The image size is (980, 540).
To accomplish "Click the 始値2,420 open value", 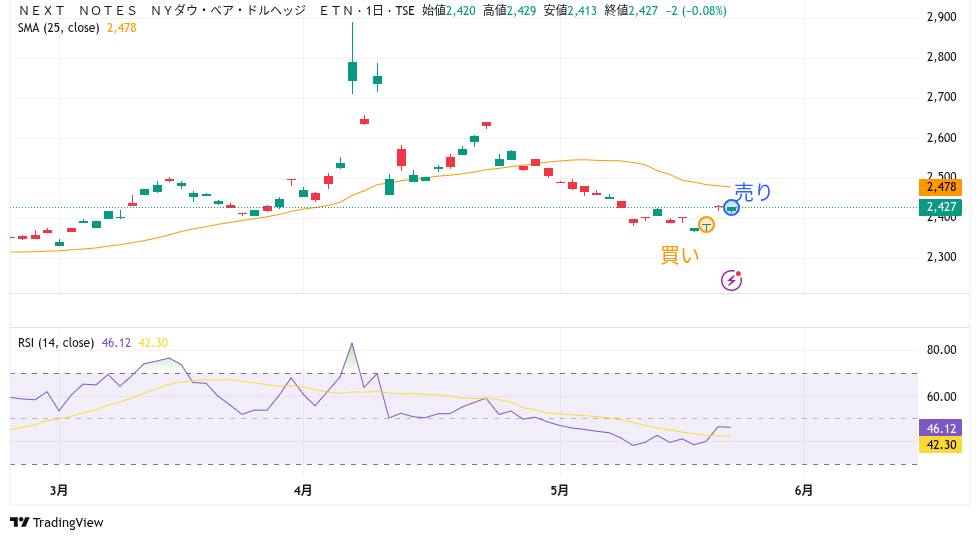I will tap(449, 11).
